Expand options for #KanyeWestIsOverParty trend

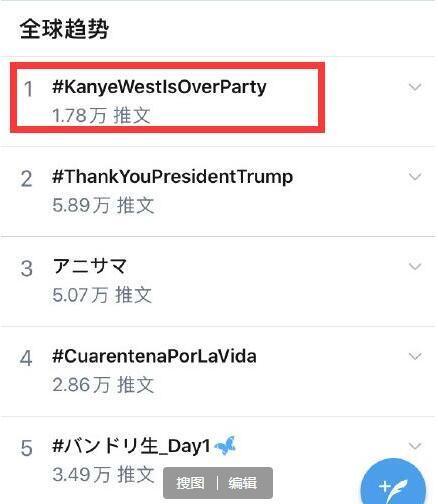pyautogui.click(x=415, y=87)
